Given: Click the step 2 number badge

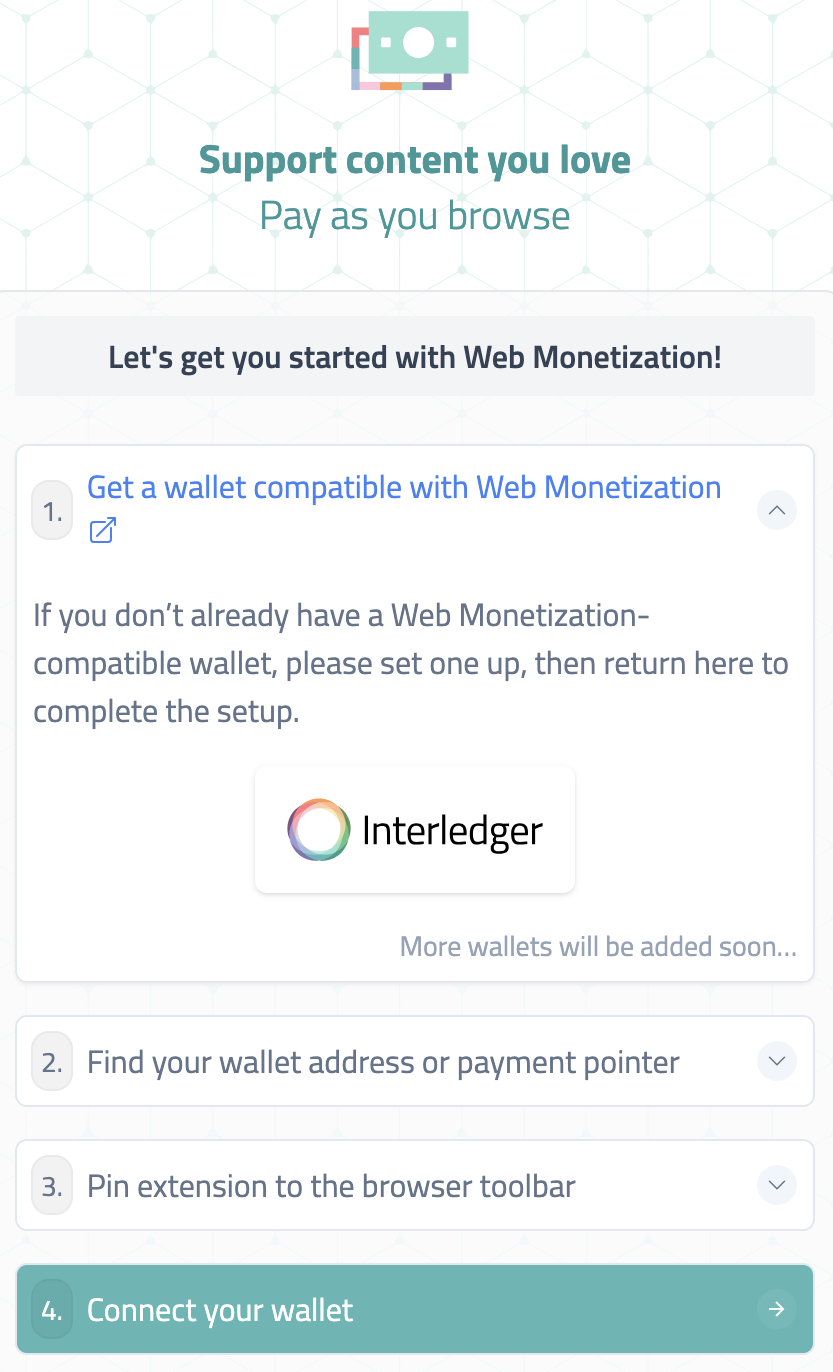Looking at the screenshot, I should 52,1061.
